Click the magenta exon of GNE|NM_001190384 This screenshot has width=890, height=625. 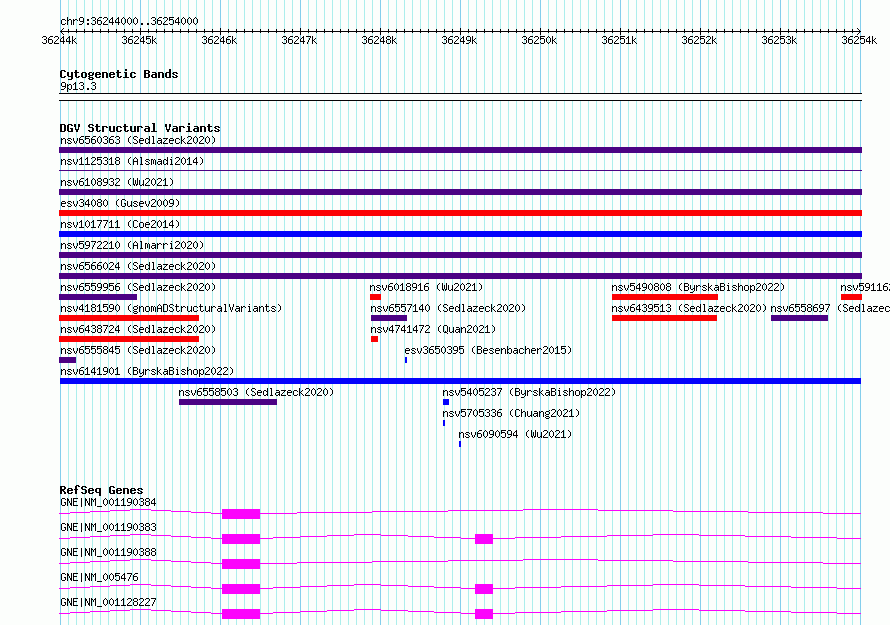point(241,514)
